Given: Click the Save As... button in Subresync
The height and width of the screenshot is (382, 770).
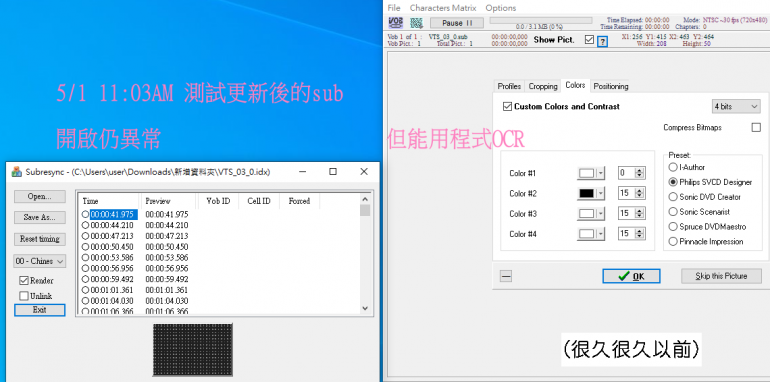Looking at the screenshot, I should click(x=39, y=218).
